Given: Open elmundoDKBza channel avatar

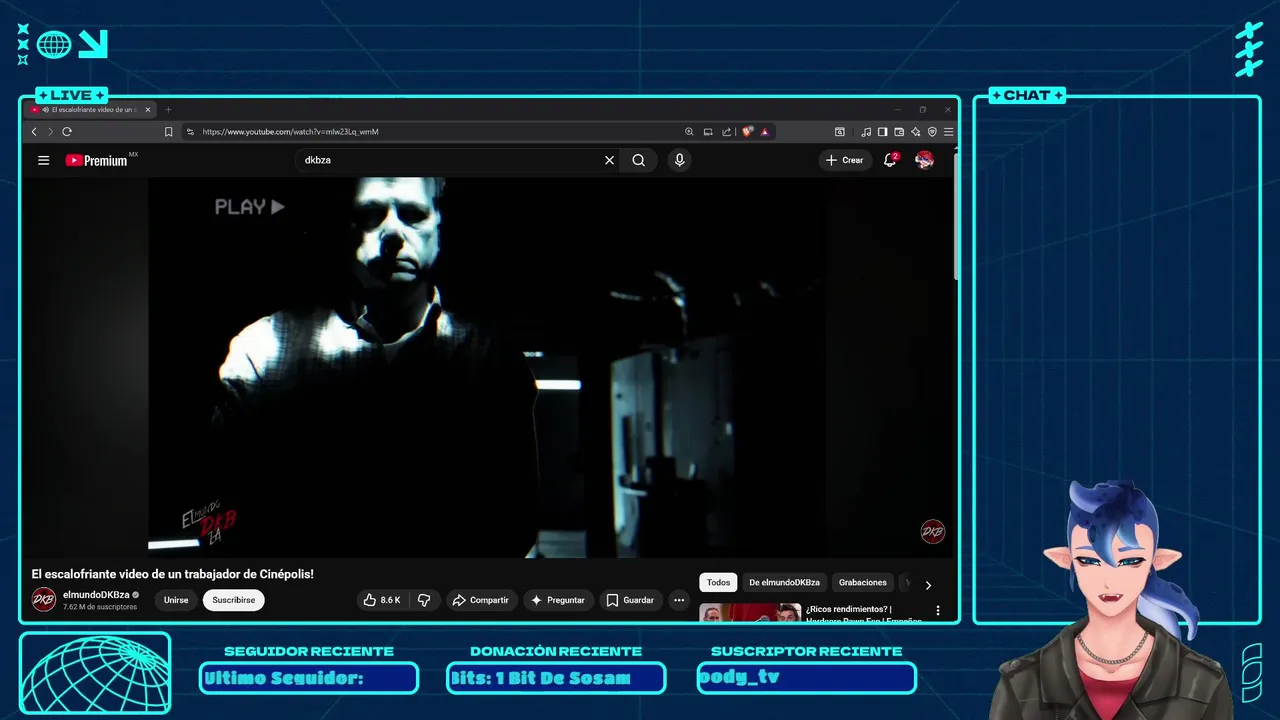Looking at the screenshot, I should pos(44,600).
